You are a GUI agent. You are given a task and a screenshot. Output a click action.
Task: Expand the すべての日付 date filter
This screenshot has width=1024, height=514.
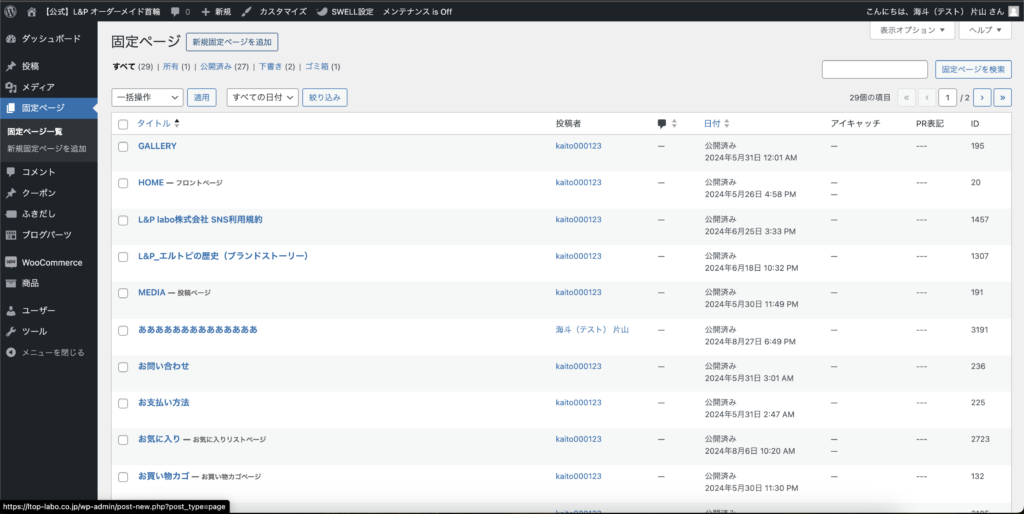tap(263, 97)
